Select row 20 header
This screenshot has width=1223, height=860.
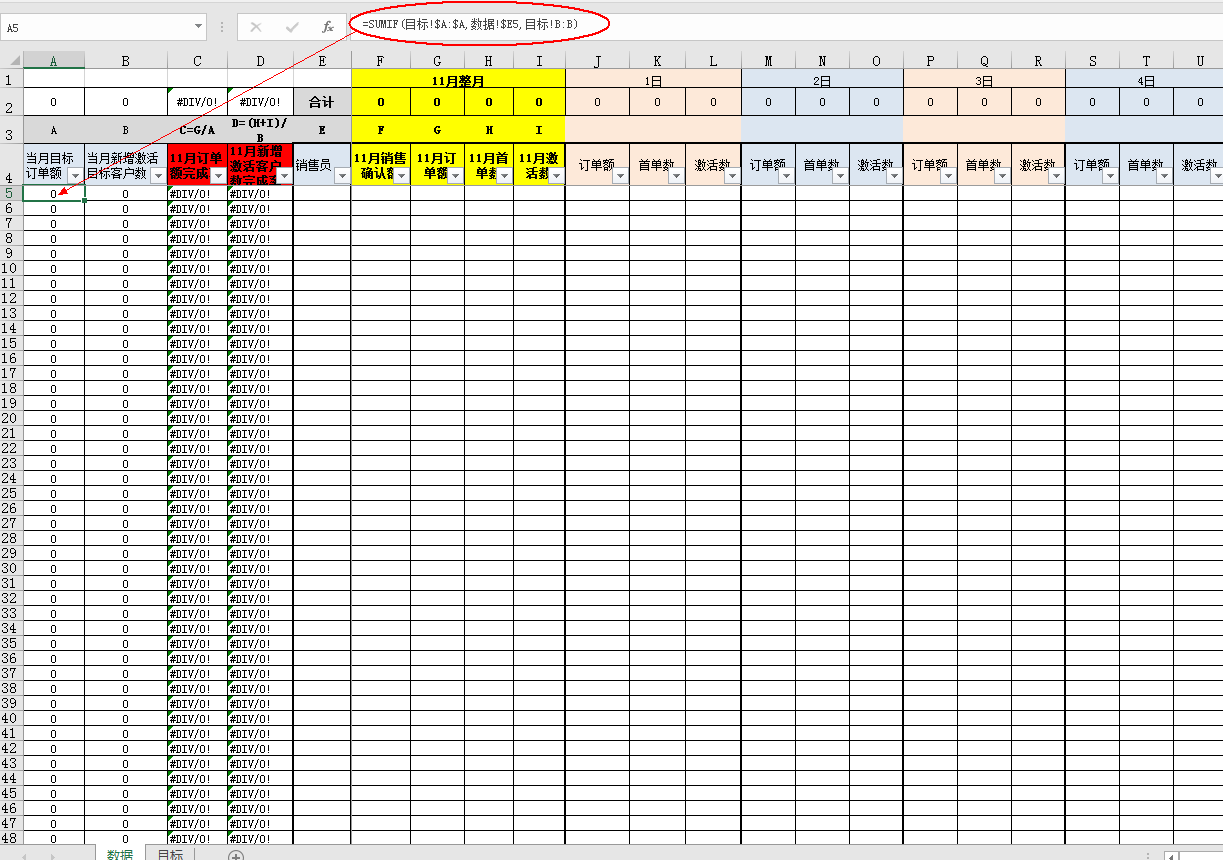[x=11, y=418]
